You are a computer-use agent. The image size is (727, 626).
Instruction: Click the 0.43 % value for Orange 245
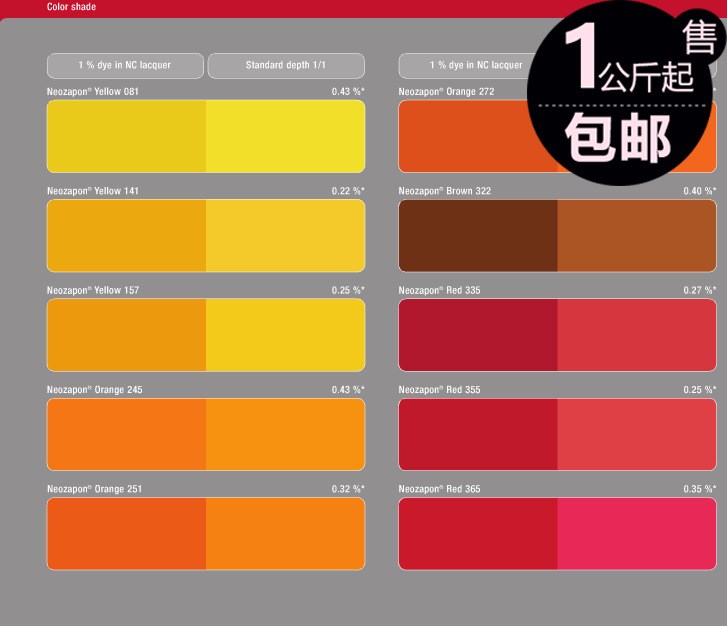tap(348, 390)
